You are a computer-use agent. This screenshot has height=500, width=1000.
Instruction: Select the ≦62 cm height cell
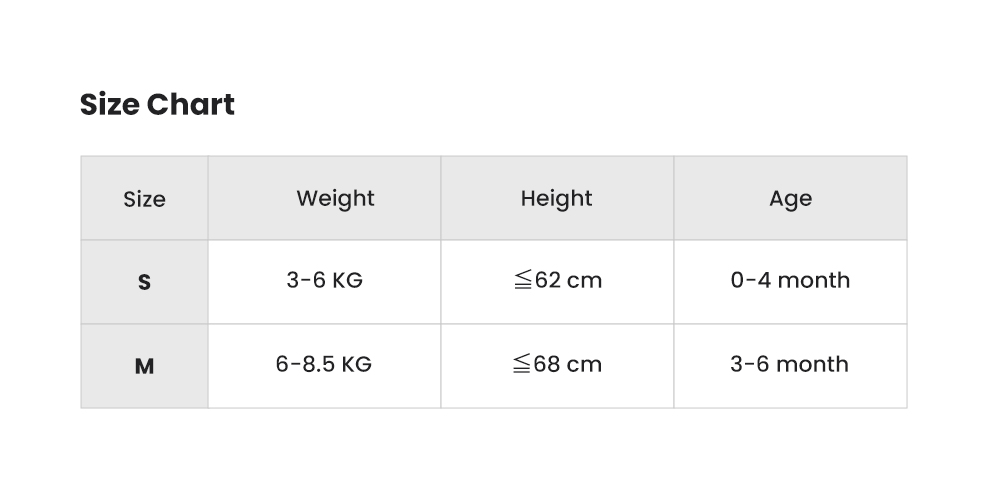556,280
